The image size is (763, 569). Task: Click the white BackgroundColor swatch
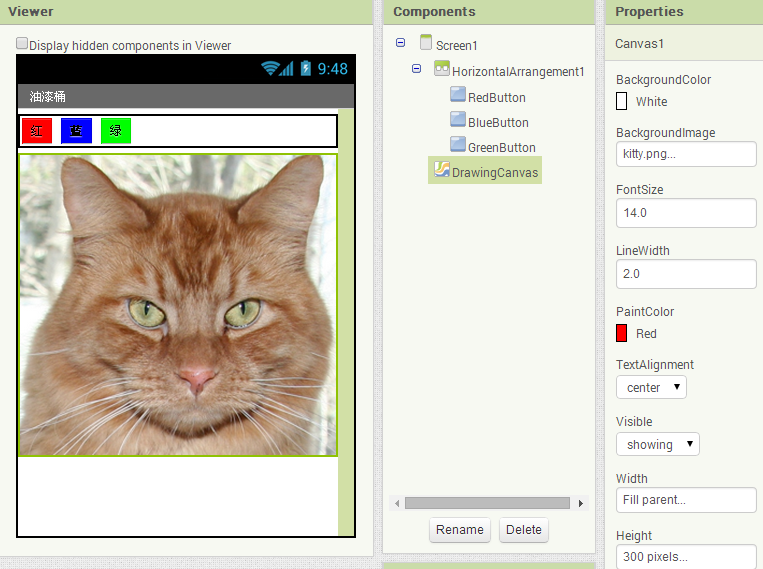click(x=622, y=101)
